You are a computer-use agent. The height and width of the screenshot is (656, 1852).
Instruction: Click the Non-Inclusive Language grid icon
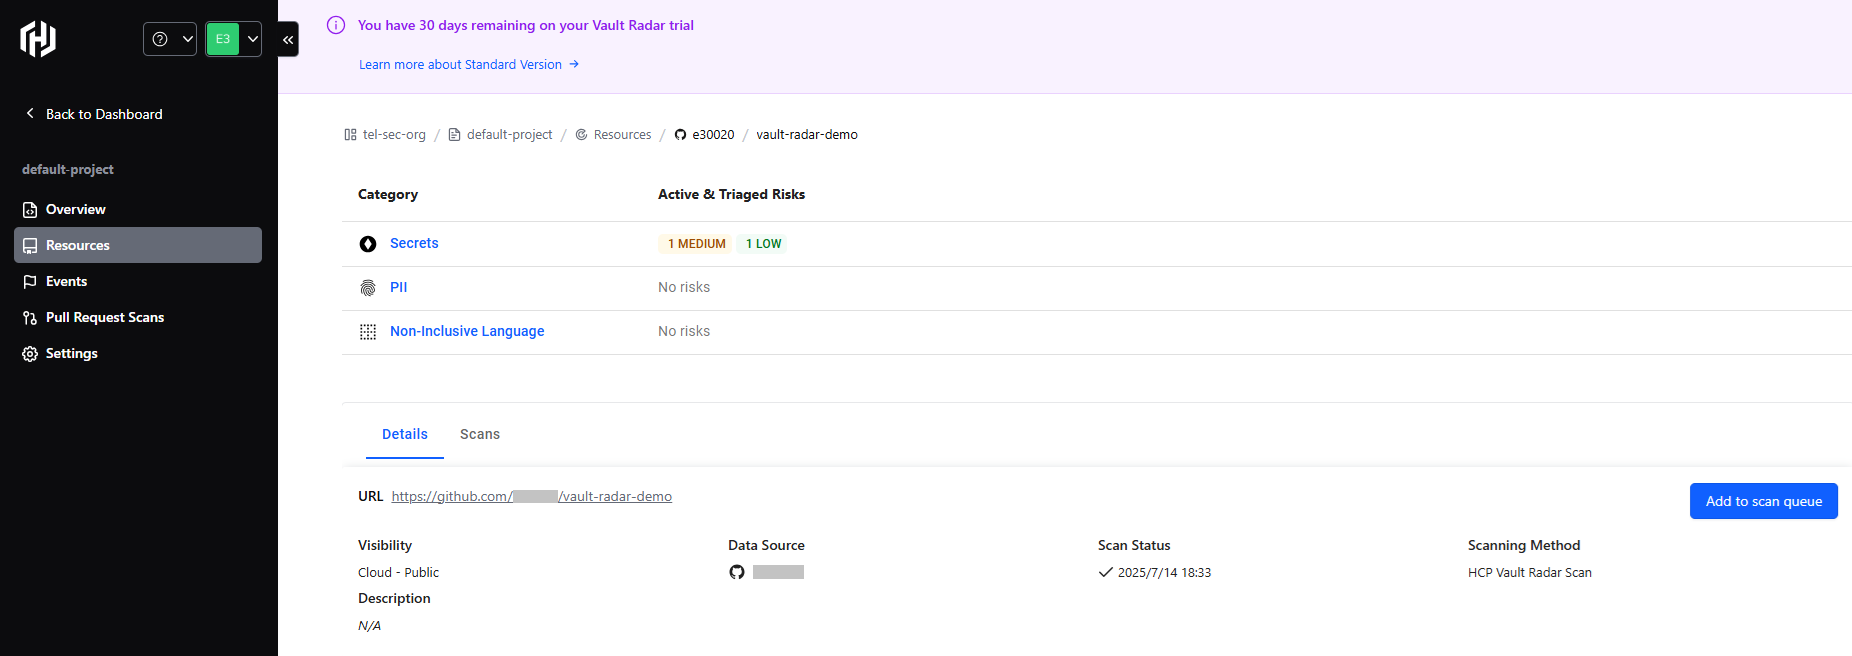(368, 332)
